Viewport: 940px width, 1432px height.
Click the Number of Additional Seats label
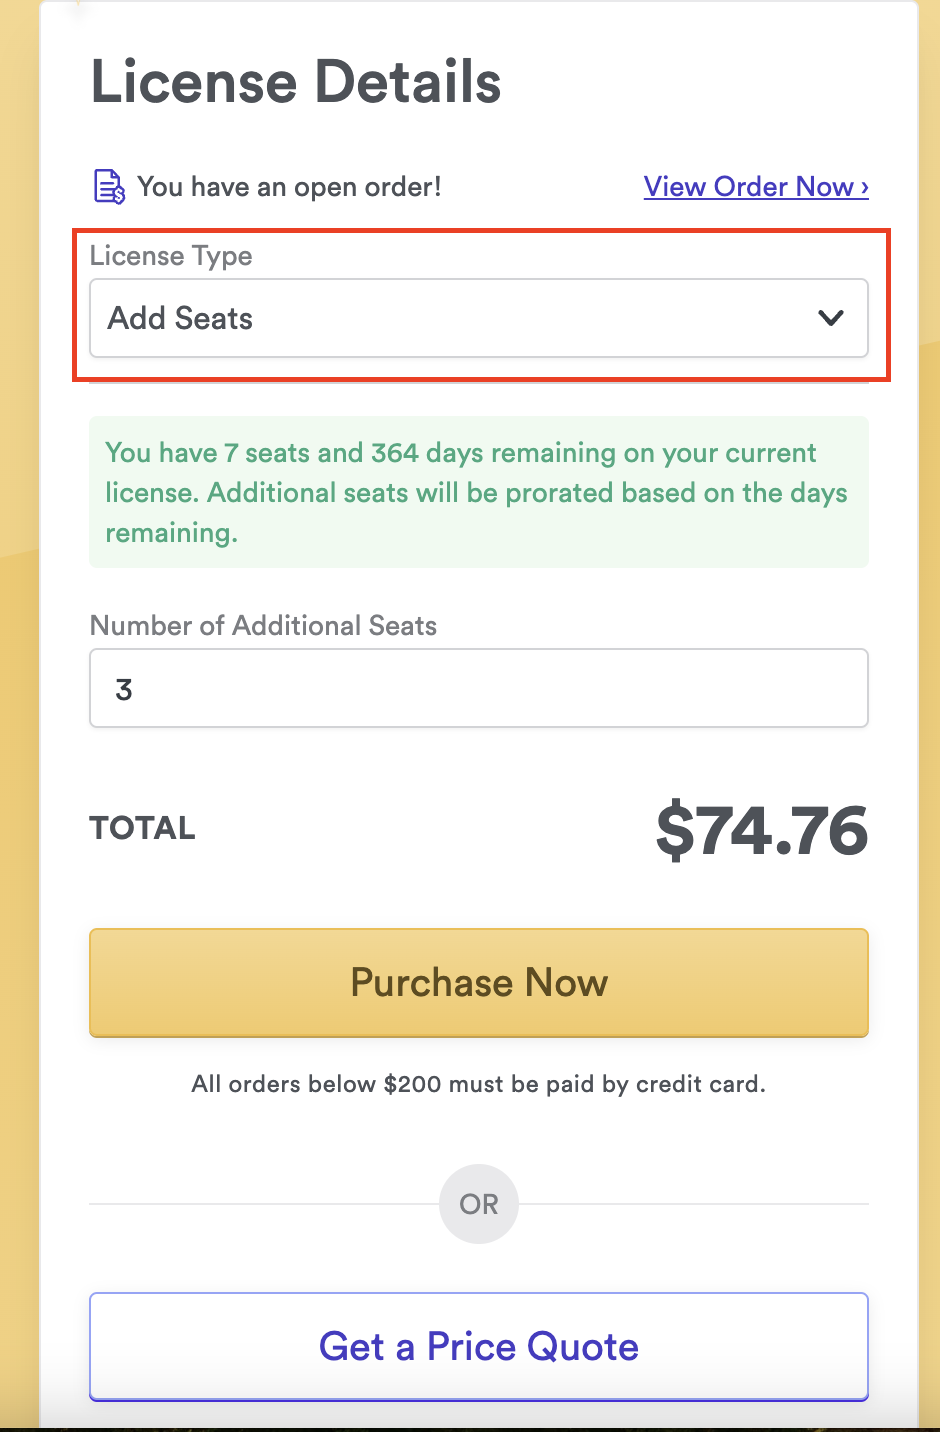click(263, 626)
